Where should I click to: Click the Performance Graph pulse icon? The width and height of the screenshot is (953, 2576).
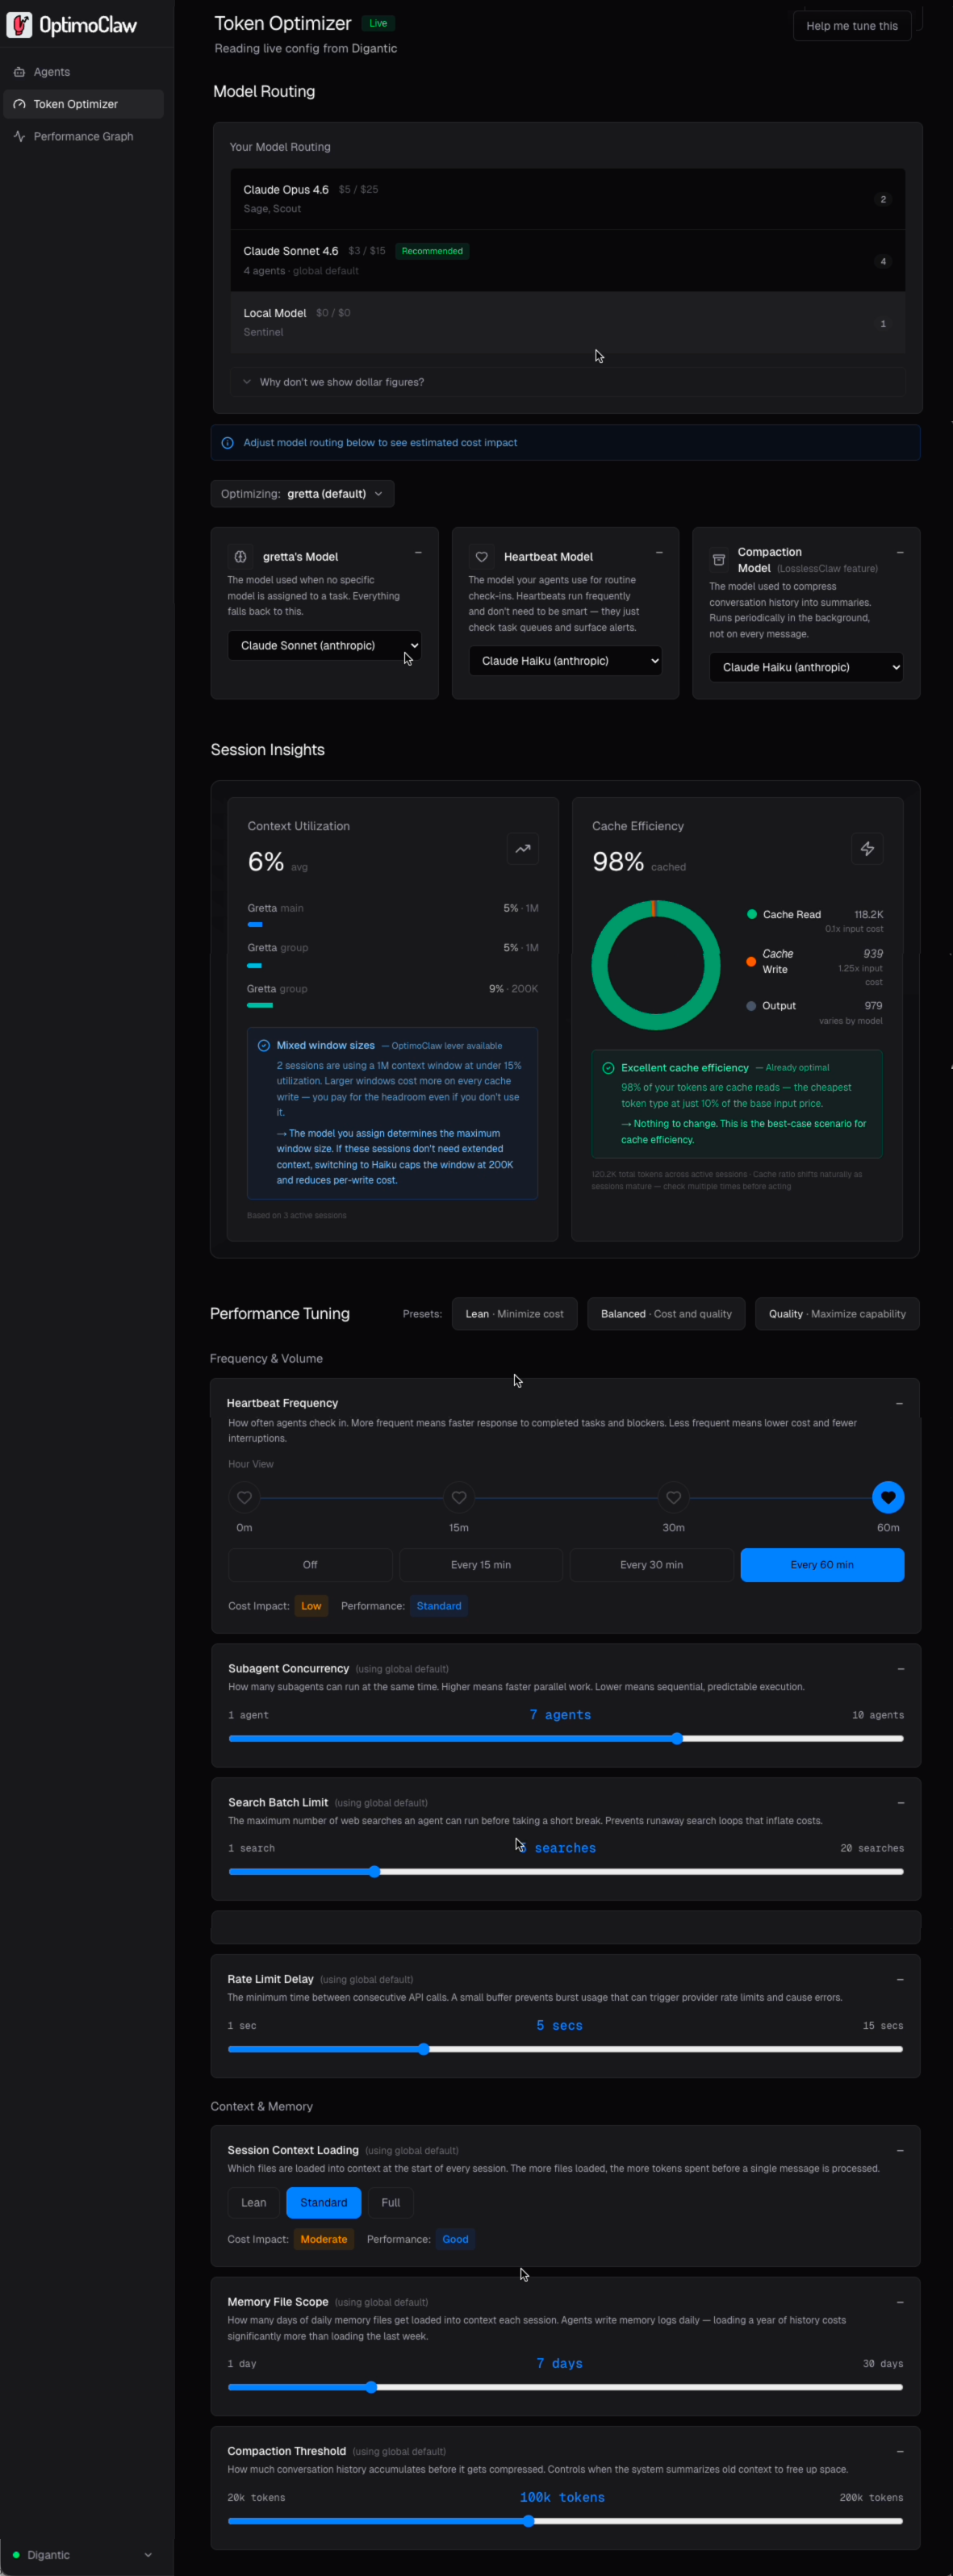click(19, 136)
